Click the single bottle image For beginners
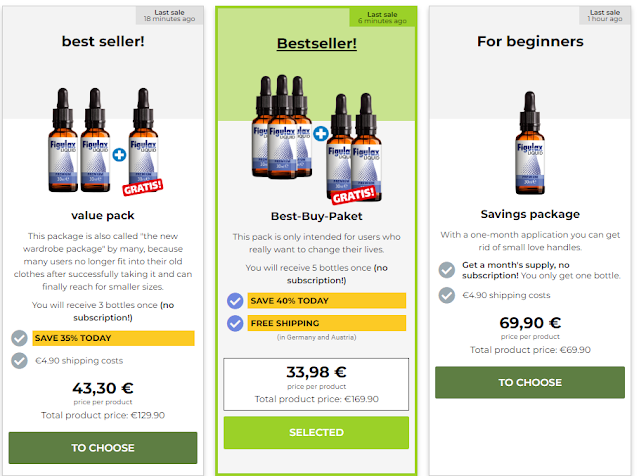The width and height of the screenshot is (639, 476). tap(530, 143)
